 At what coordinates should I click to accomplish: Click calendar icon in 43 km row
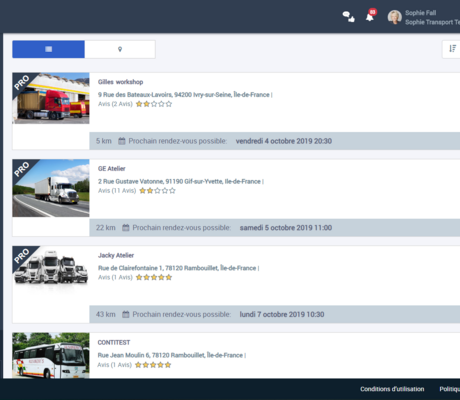click(126, 314)
